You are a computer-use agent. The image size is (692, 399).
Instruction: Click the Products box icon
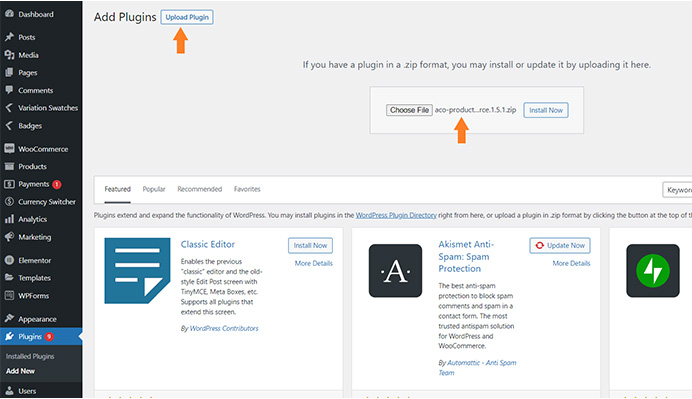tap(9, 166)
